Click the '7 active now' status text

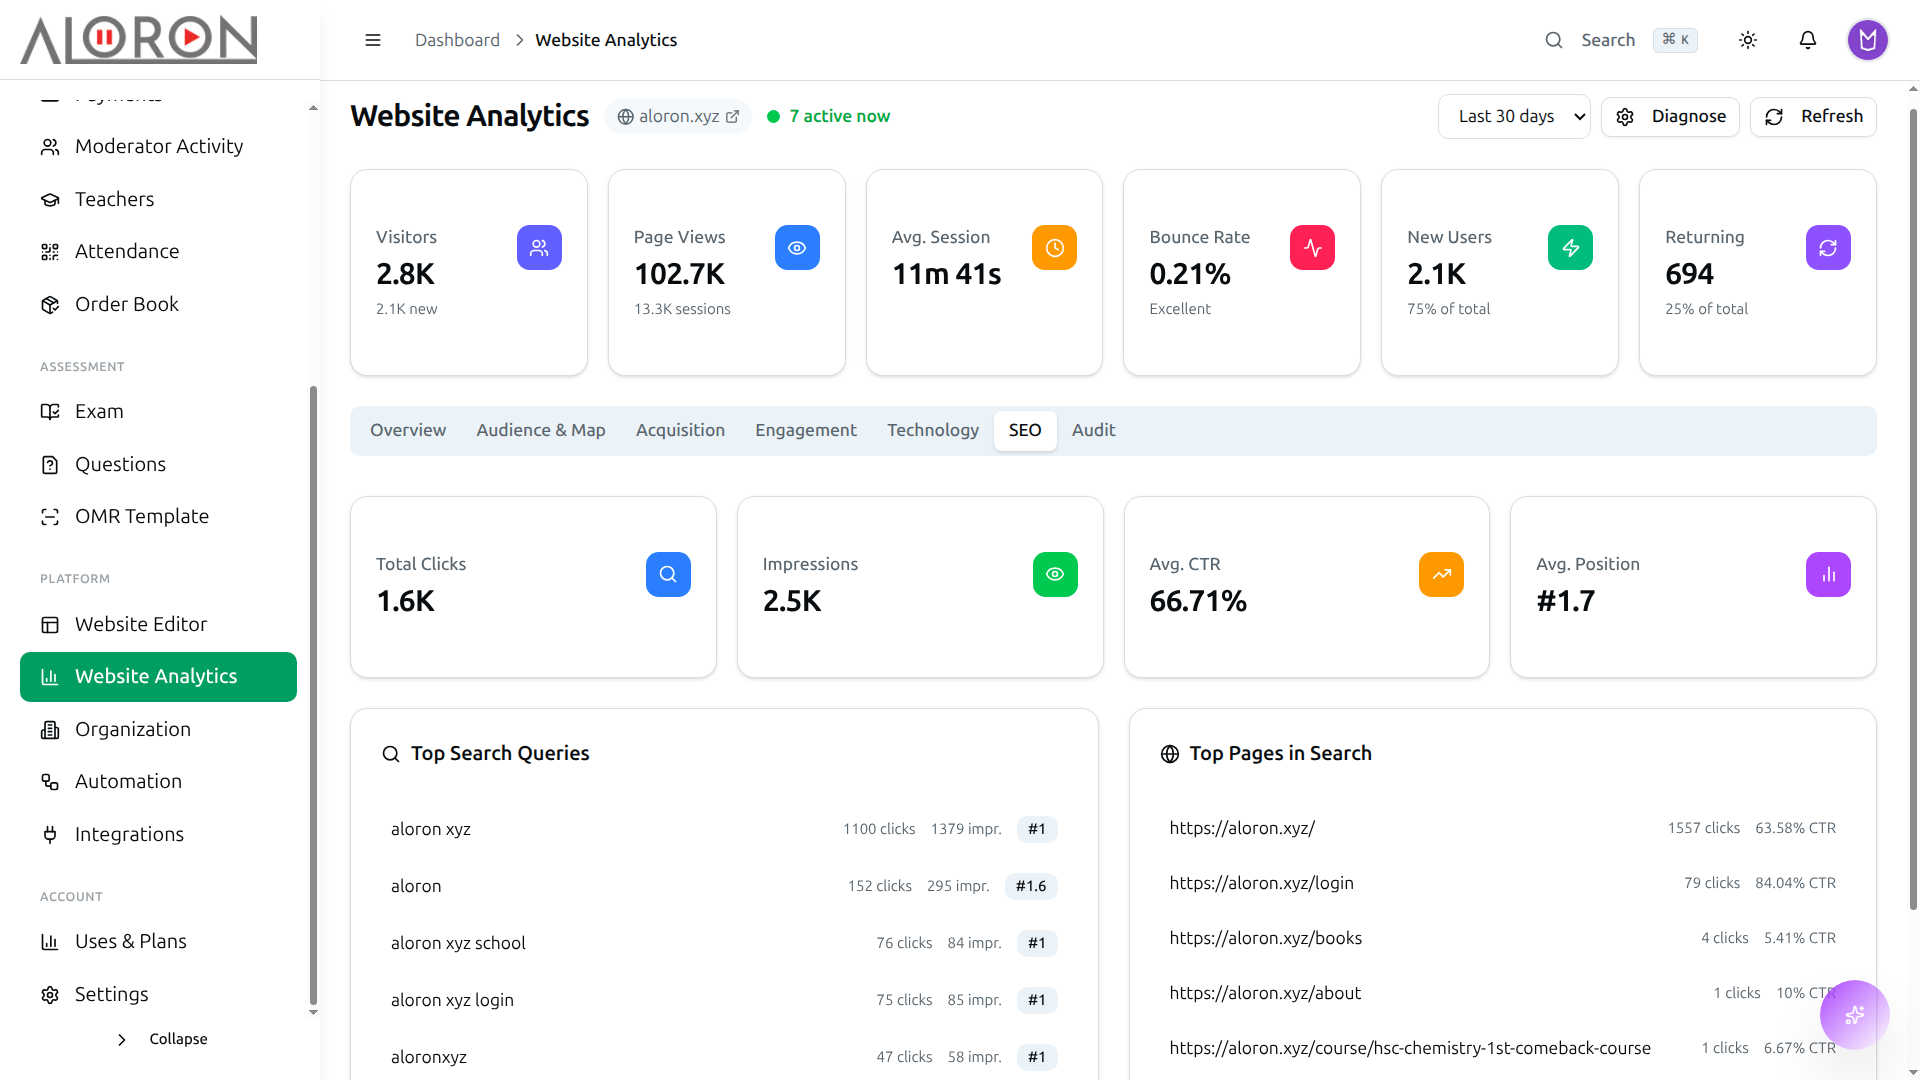pyautogui.click(x=839, y=116)
